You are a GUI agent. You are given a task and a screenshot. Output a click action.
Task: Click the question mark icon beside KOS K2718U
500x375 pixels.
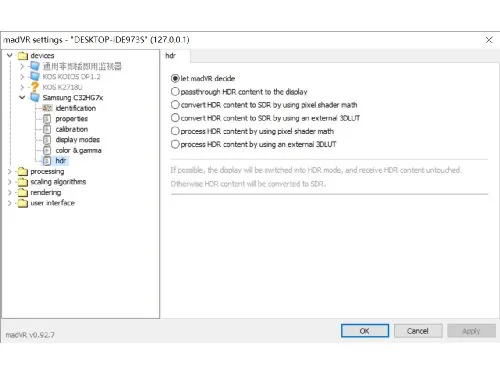click(x=35, y=87)
